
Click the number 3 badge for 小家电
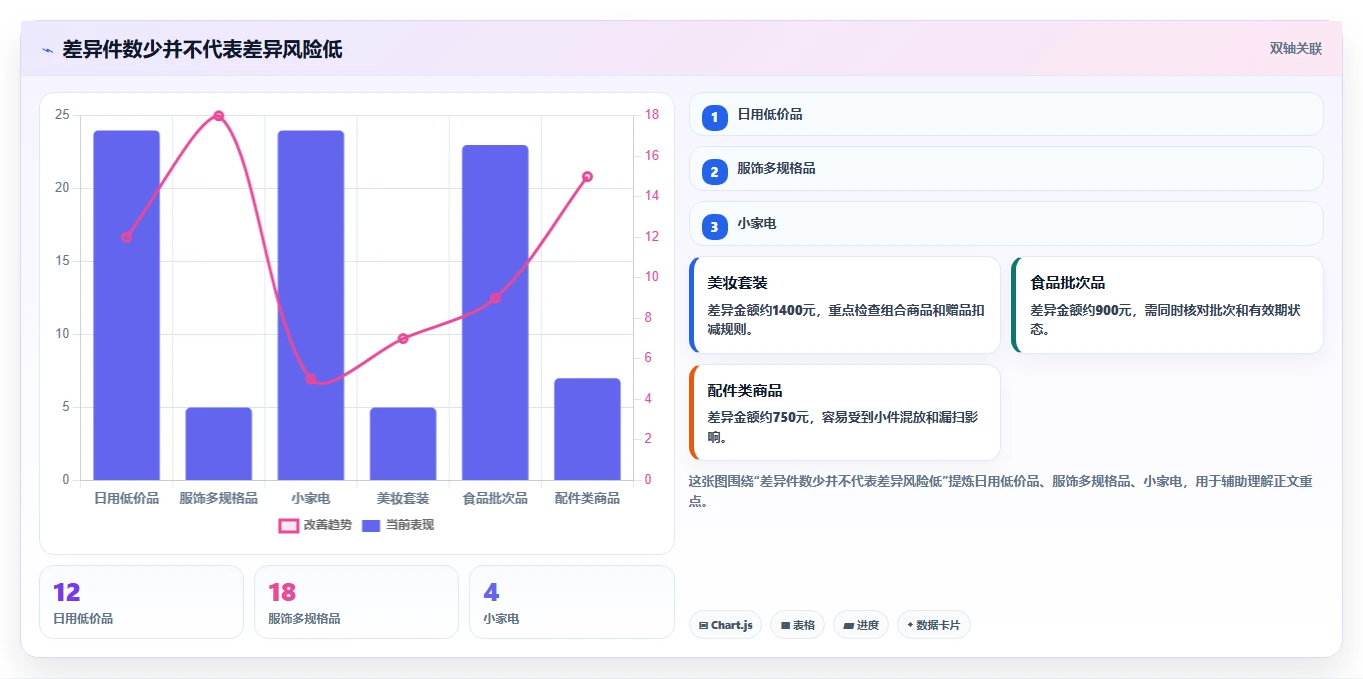click(714, 227)
